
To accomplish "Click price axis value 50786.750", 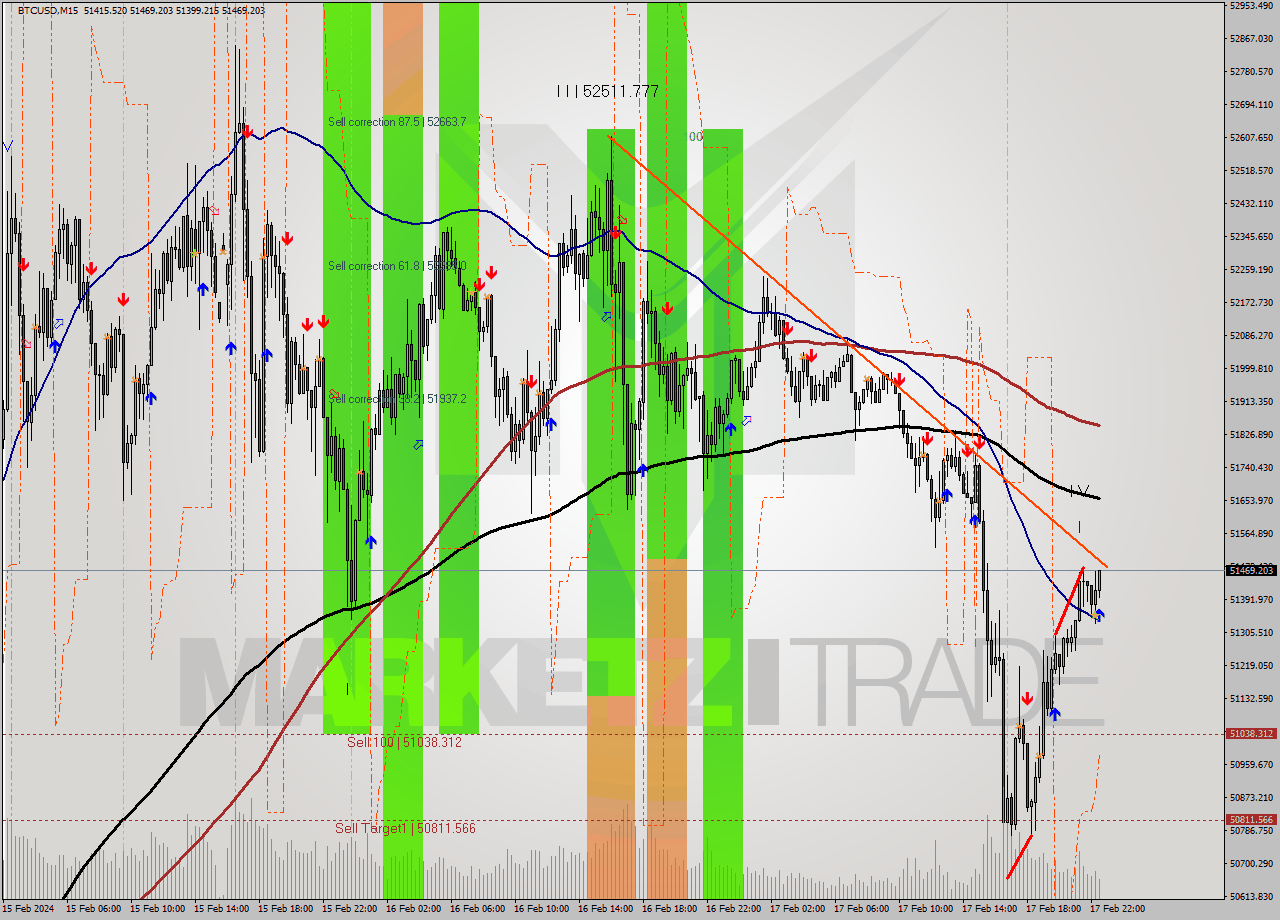I will (x=1252, y=831).
